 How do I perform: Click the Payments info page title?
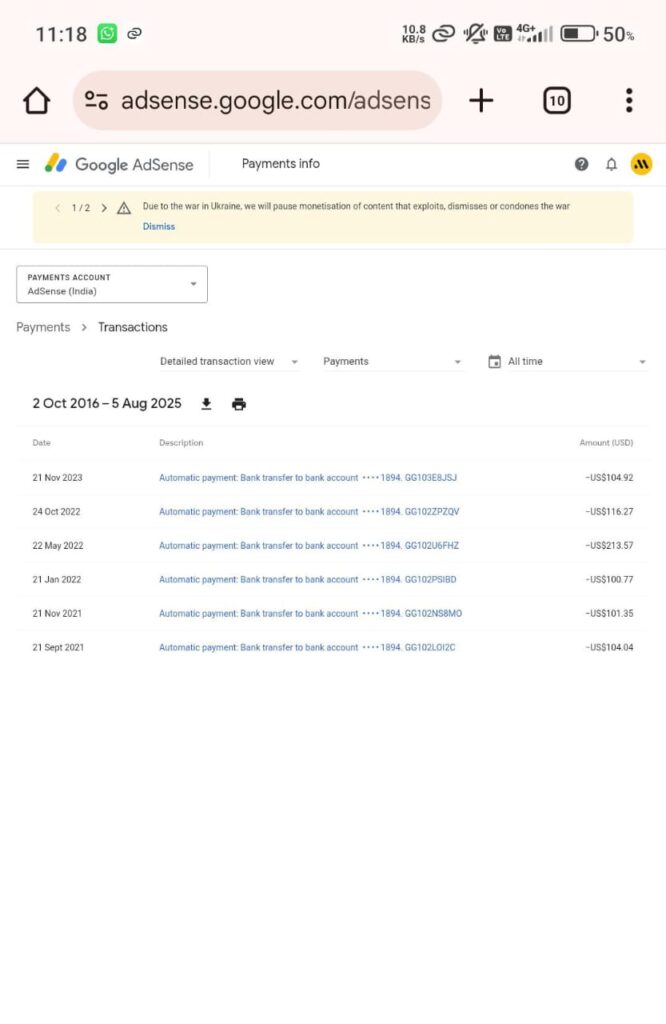(x=281, y=164)
